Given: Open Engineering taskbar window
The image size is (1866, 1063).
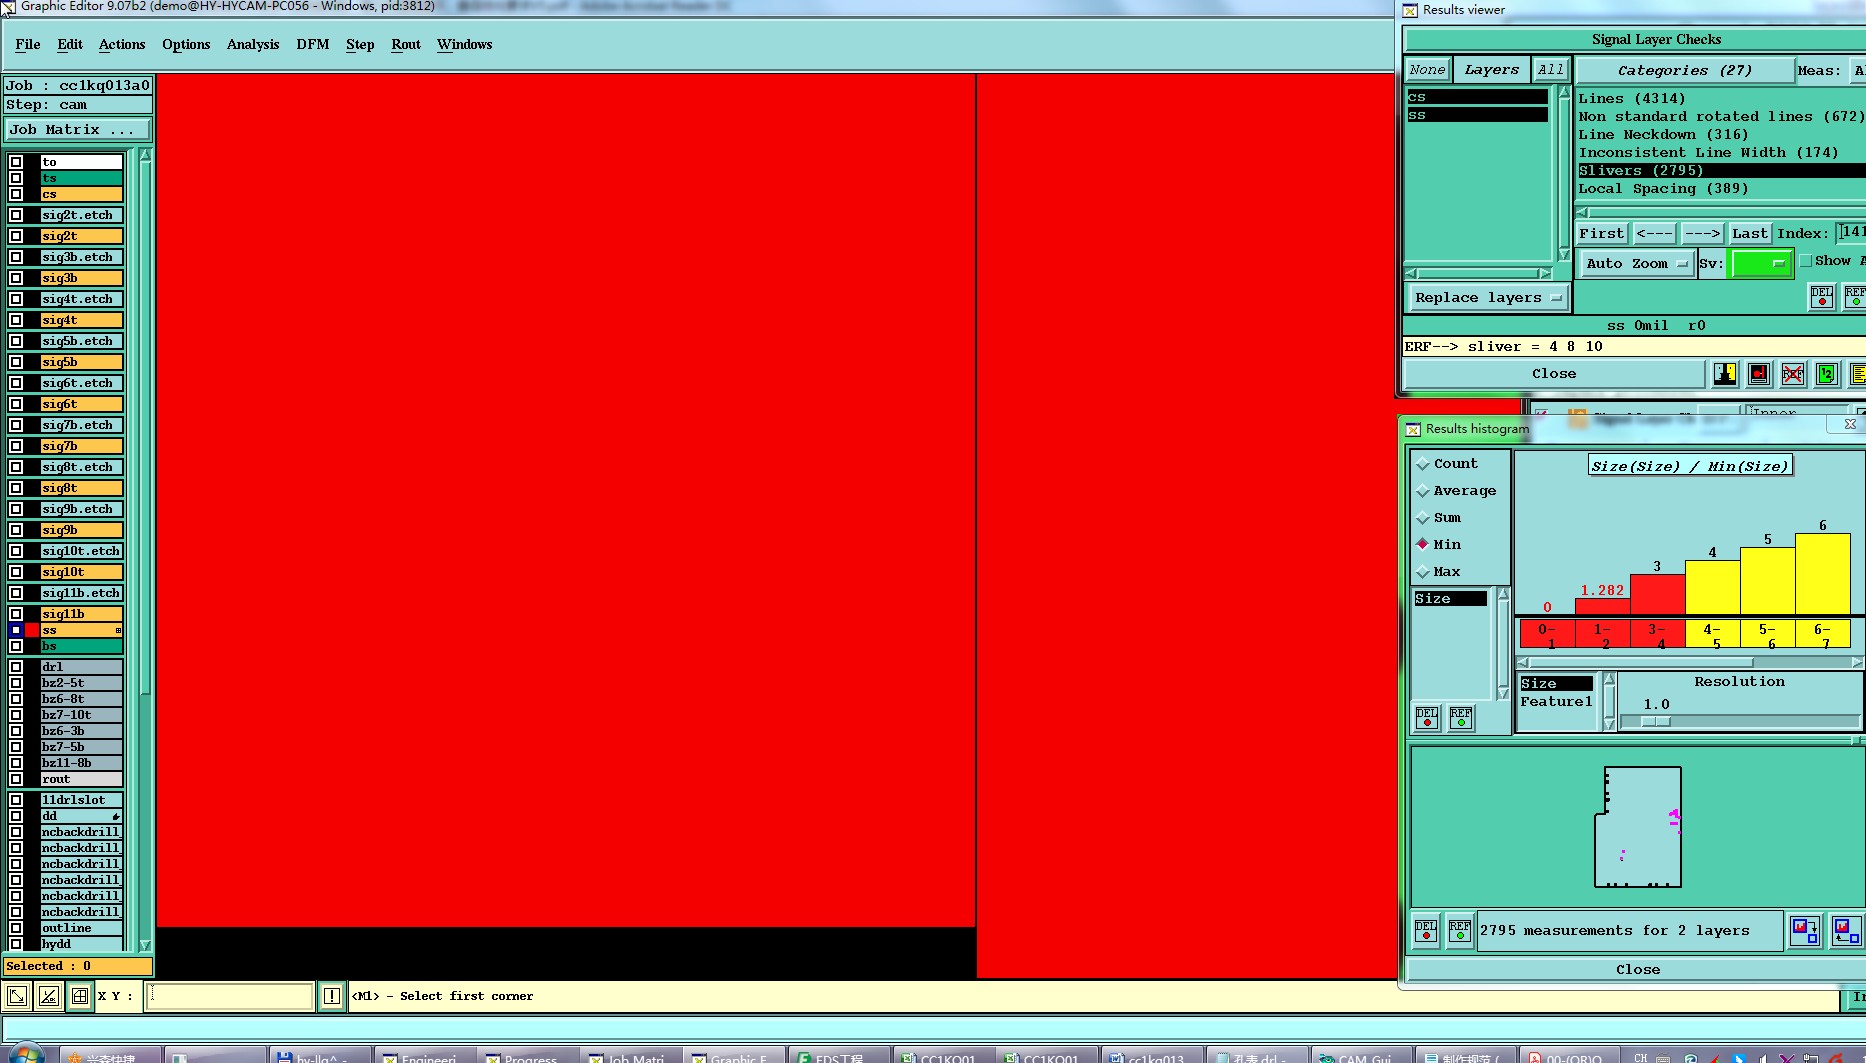Looking at the screenshot, I should tap(419, 1056).
